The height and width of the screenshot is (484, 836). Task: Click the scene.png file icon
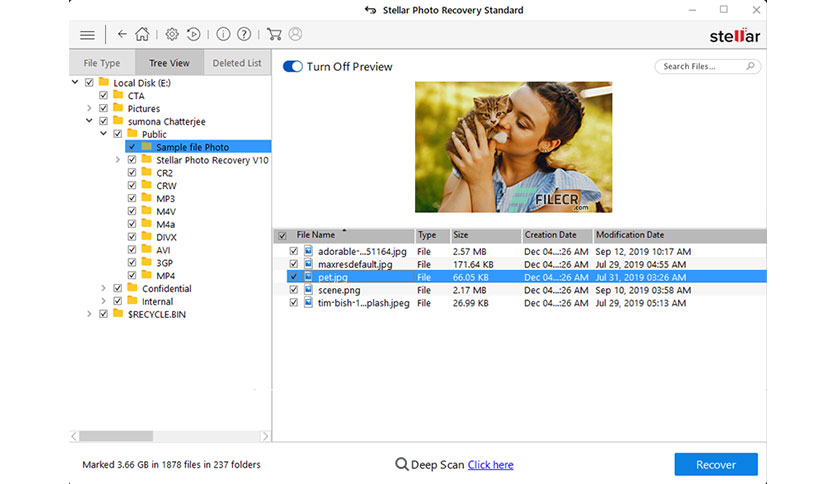click(x=308, y=289)
